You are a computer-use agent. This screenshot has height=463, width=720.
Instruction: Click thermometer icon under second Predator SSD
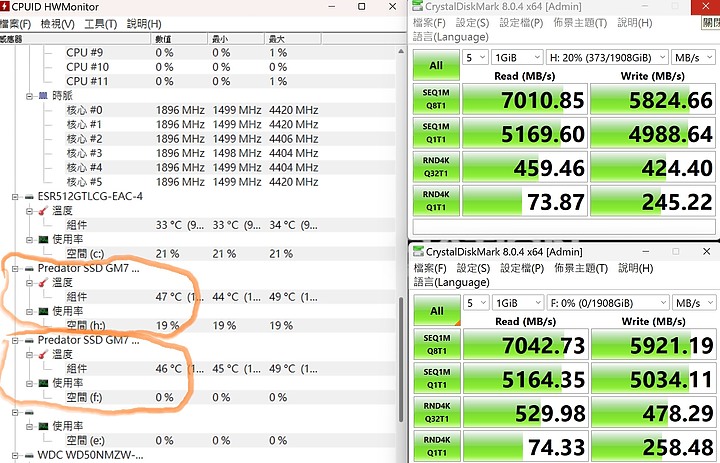pyautogui.click(x=43, y=355)
